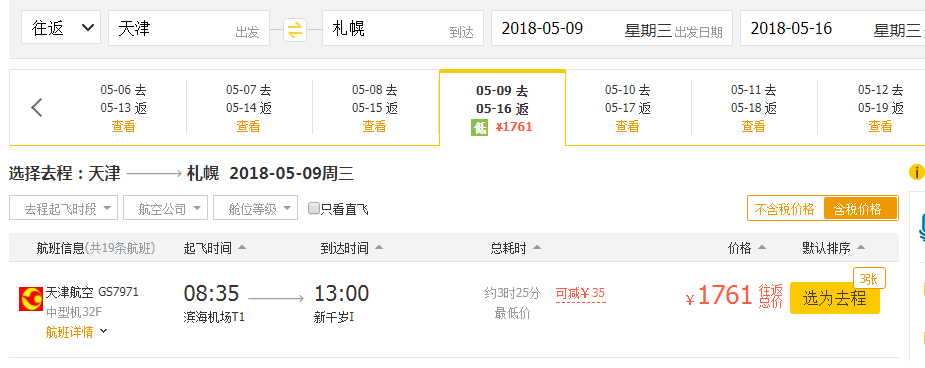Check the 只看直飞 direct flights box
925x368 pixels.
click(314, 208)
